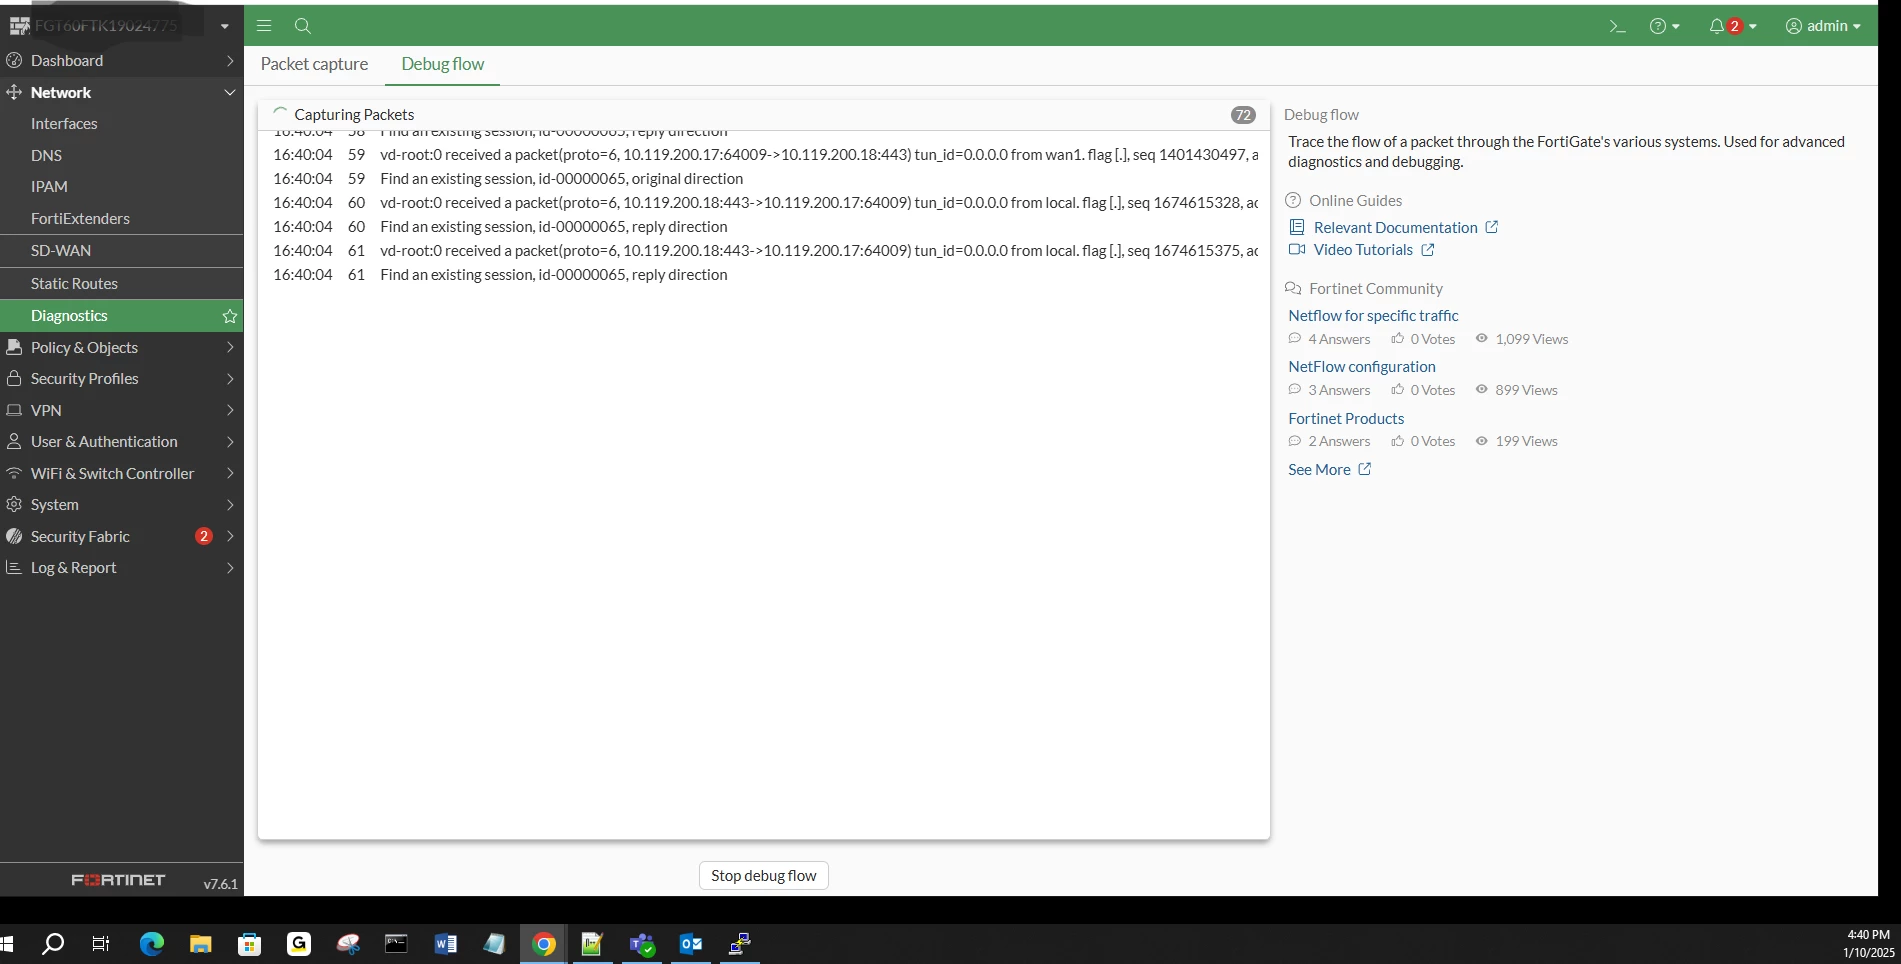This screenshot has height=964, width=1901.
Task: Select the Log & Report chart icon
Action: [x=14, y=568]
